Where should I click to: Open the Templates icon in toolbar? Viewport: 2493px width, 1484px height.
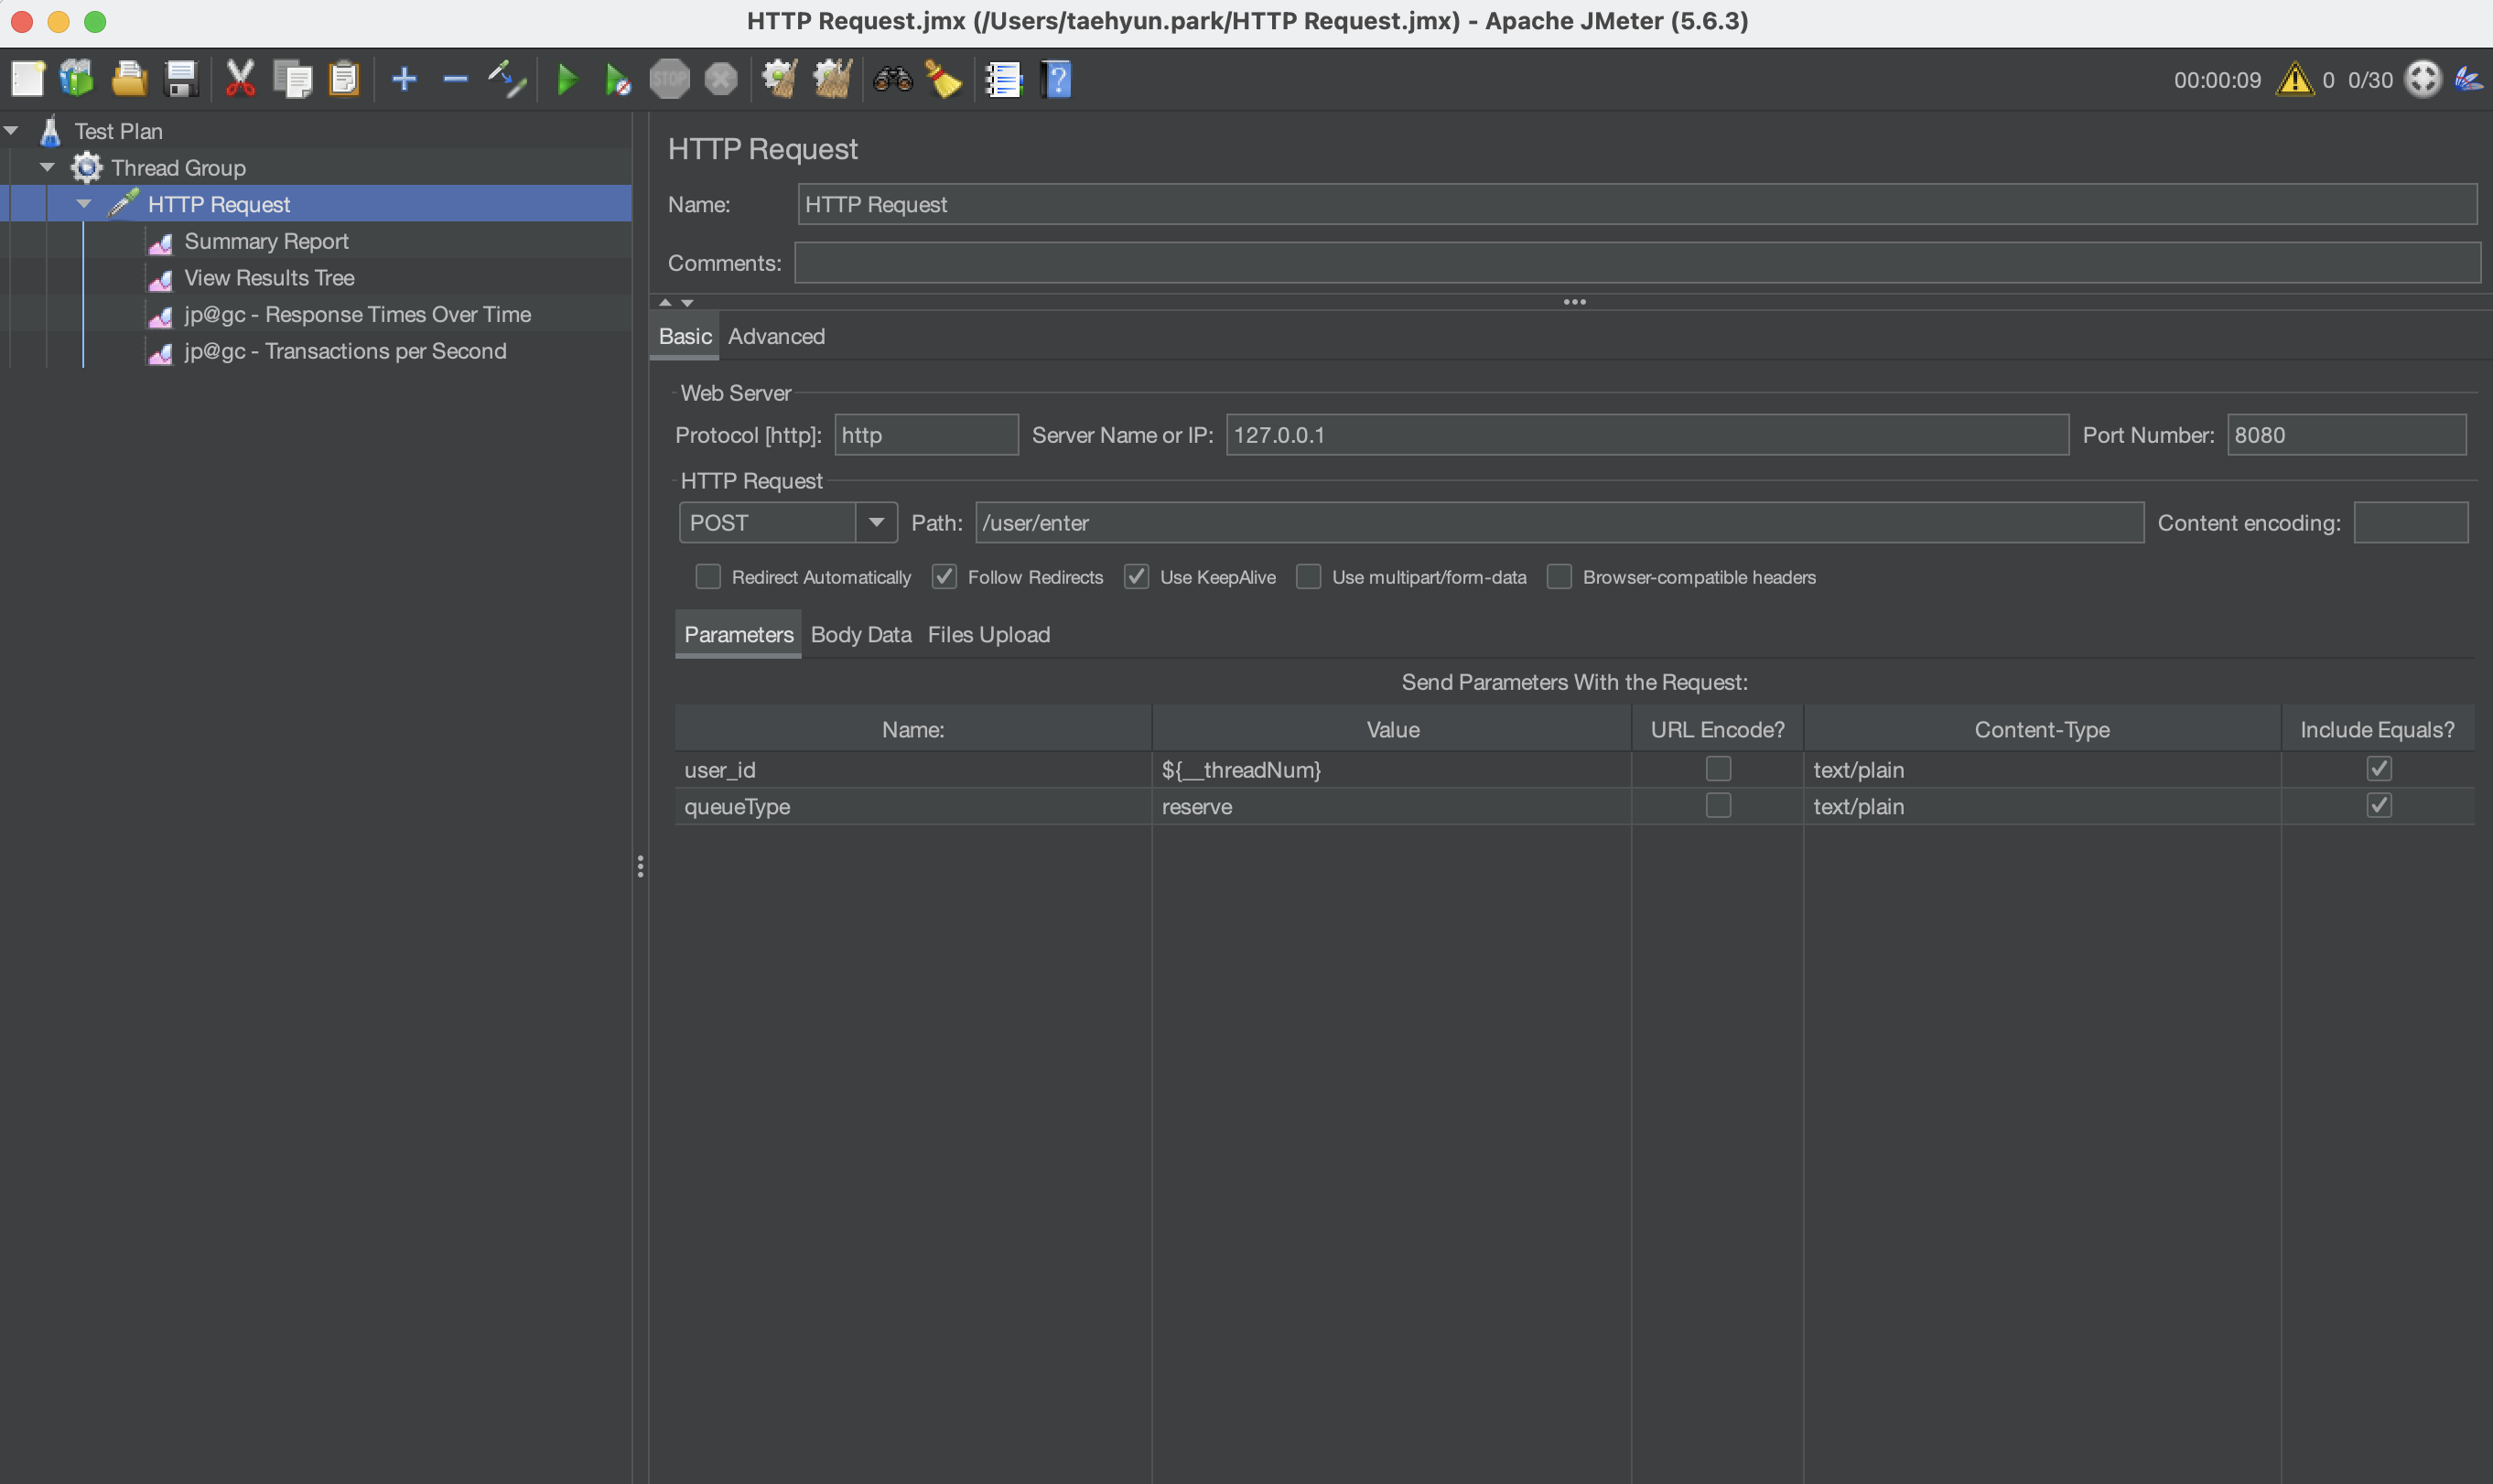pos(77,79)
